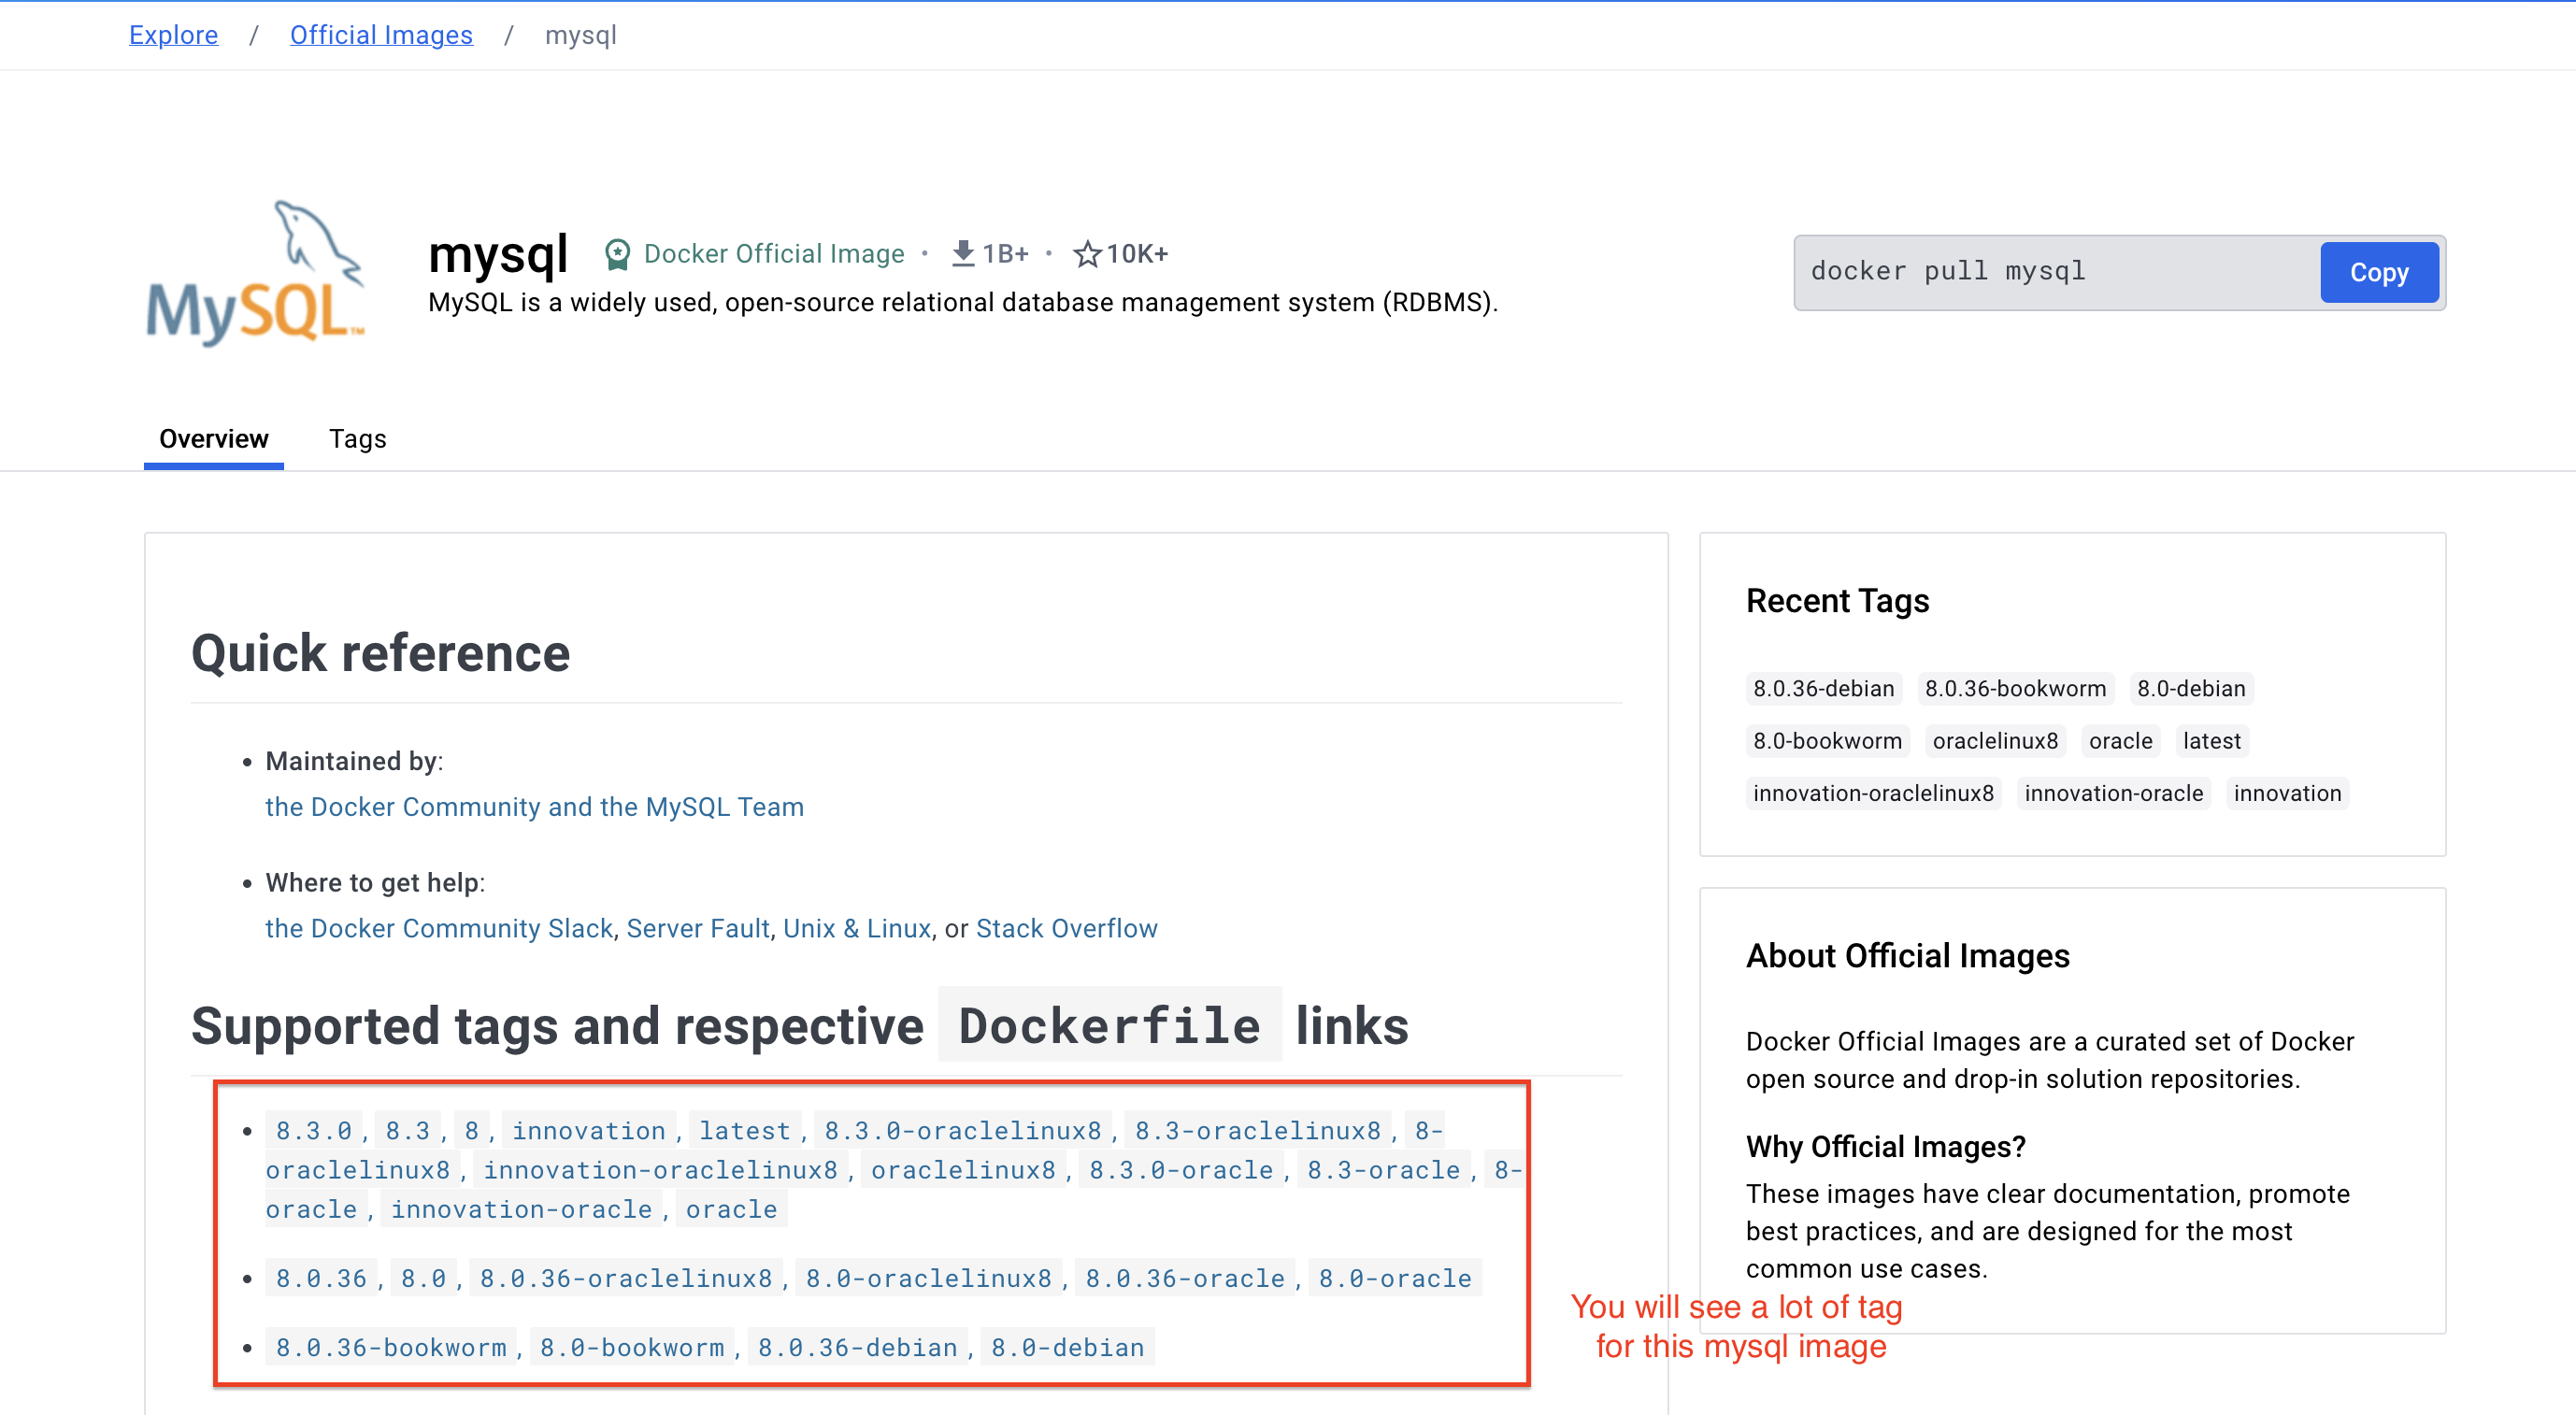Open the Docker Community Slack link

(438, 928)
